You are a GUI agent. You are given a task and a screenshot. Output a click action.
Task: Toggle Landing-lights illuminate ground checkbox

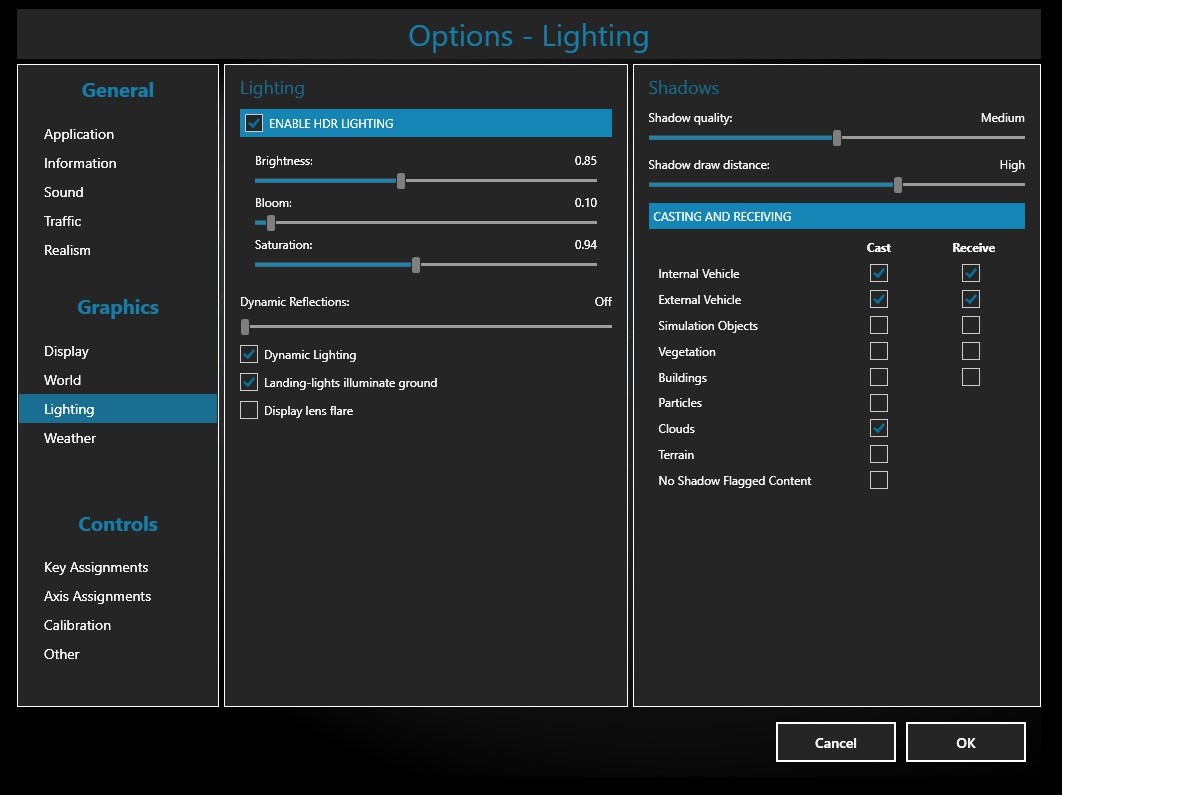coord(249,383)
